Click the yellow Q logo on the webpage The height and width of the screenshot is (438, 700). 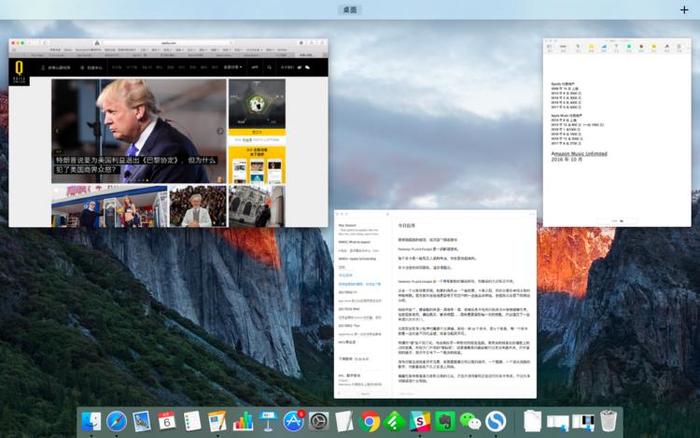pyautogui.click(x=19, y=71)
